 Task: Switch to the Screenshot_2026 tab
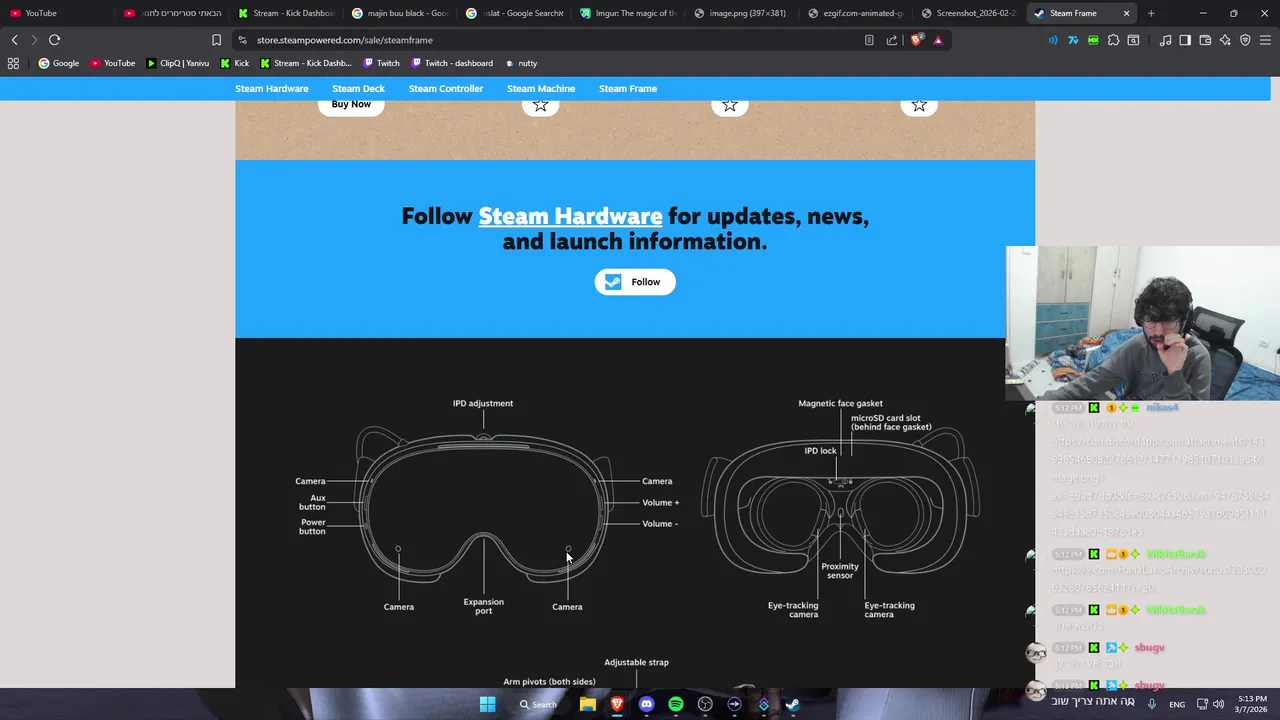[x=970, y=13]
